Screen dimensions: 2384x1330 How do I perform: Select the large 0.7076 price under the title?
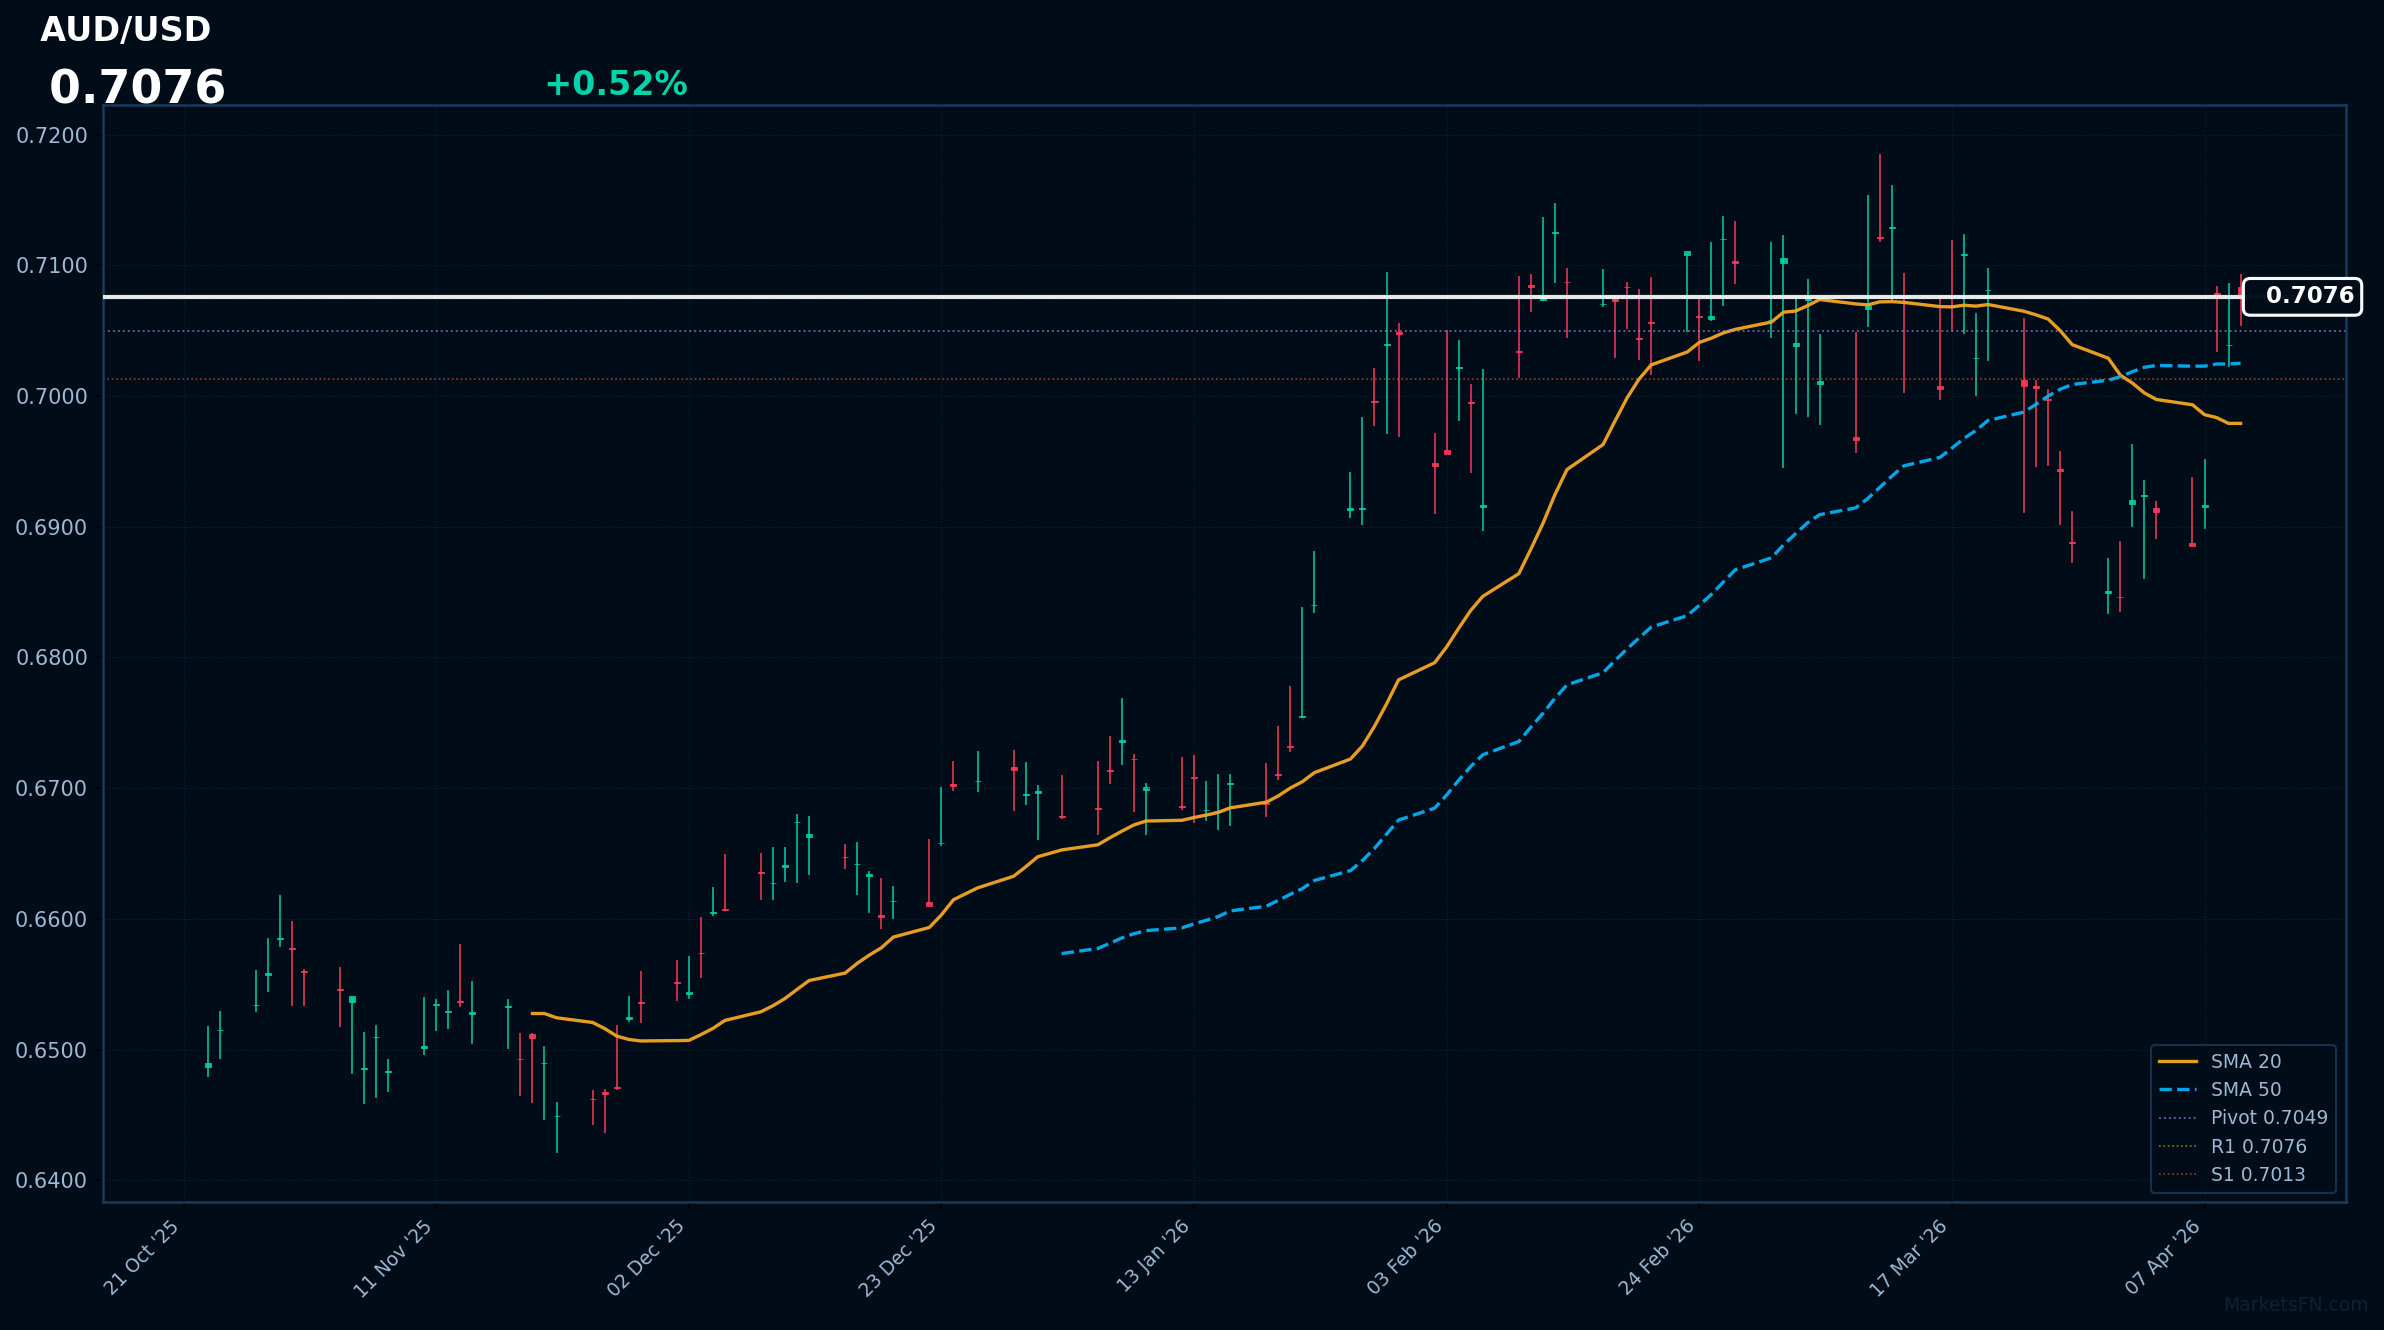(137, 88)
